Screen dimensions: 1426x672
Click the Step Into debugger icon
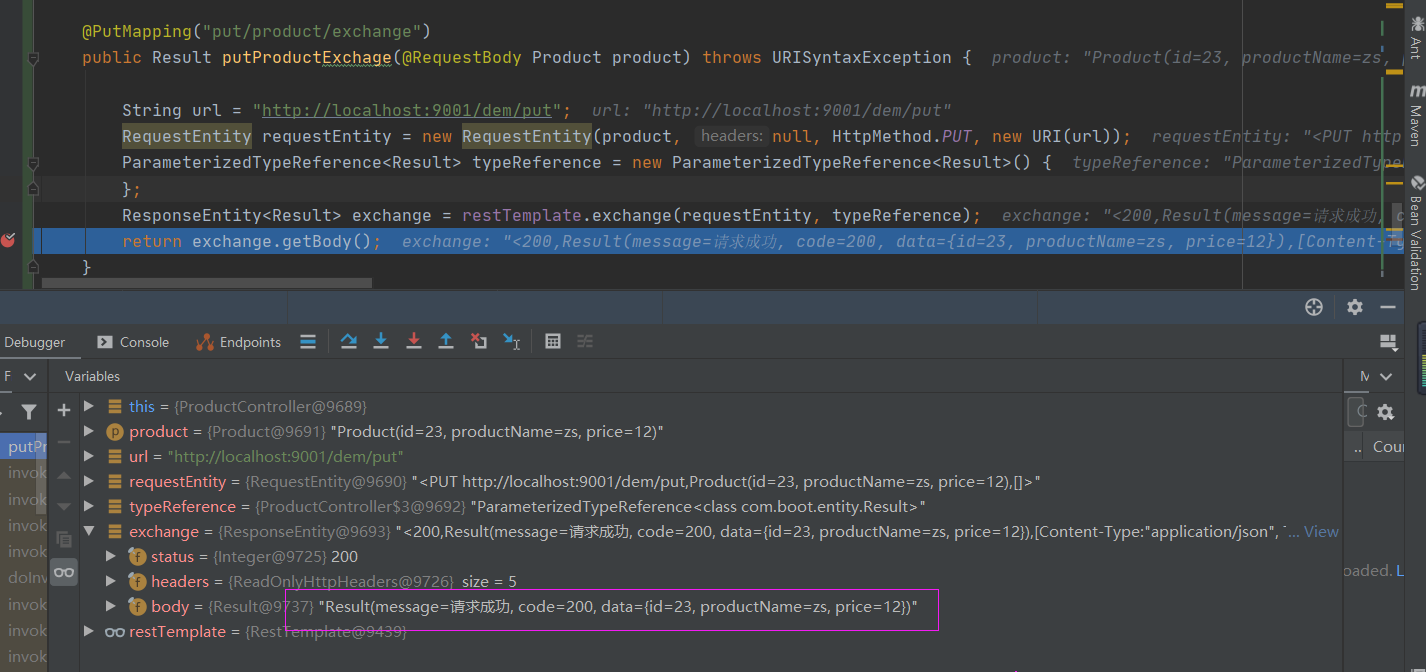[x=380, y=342]
